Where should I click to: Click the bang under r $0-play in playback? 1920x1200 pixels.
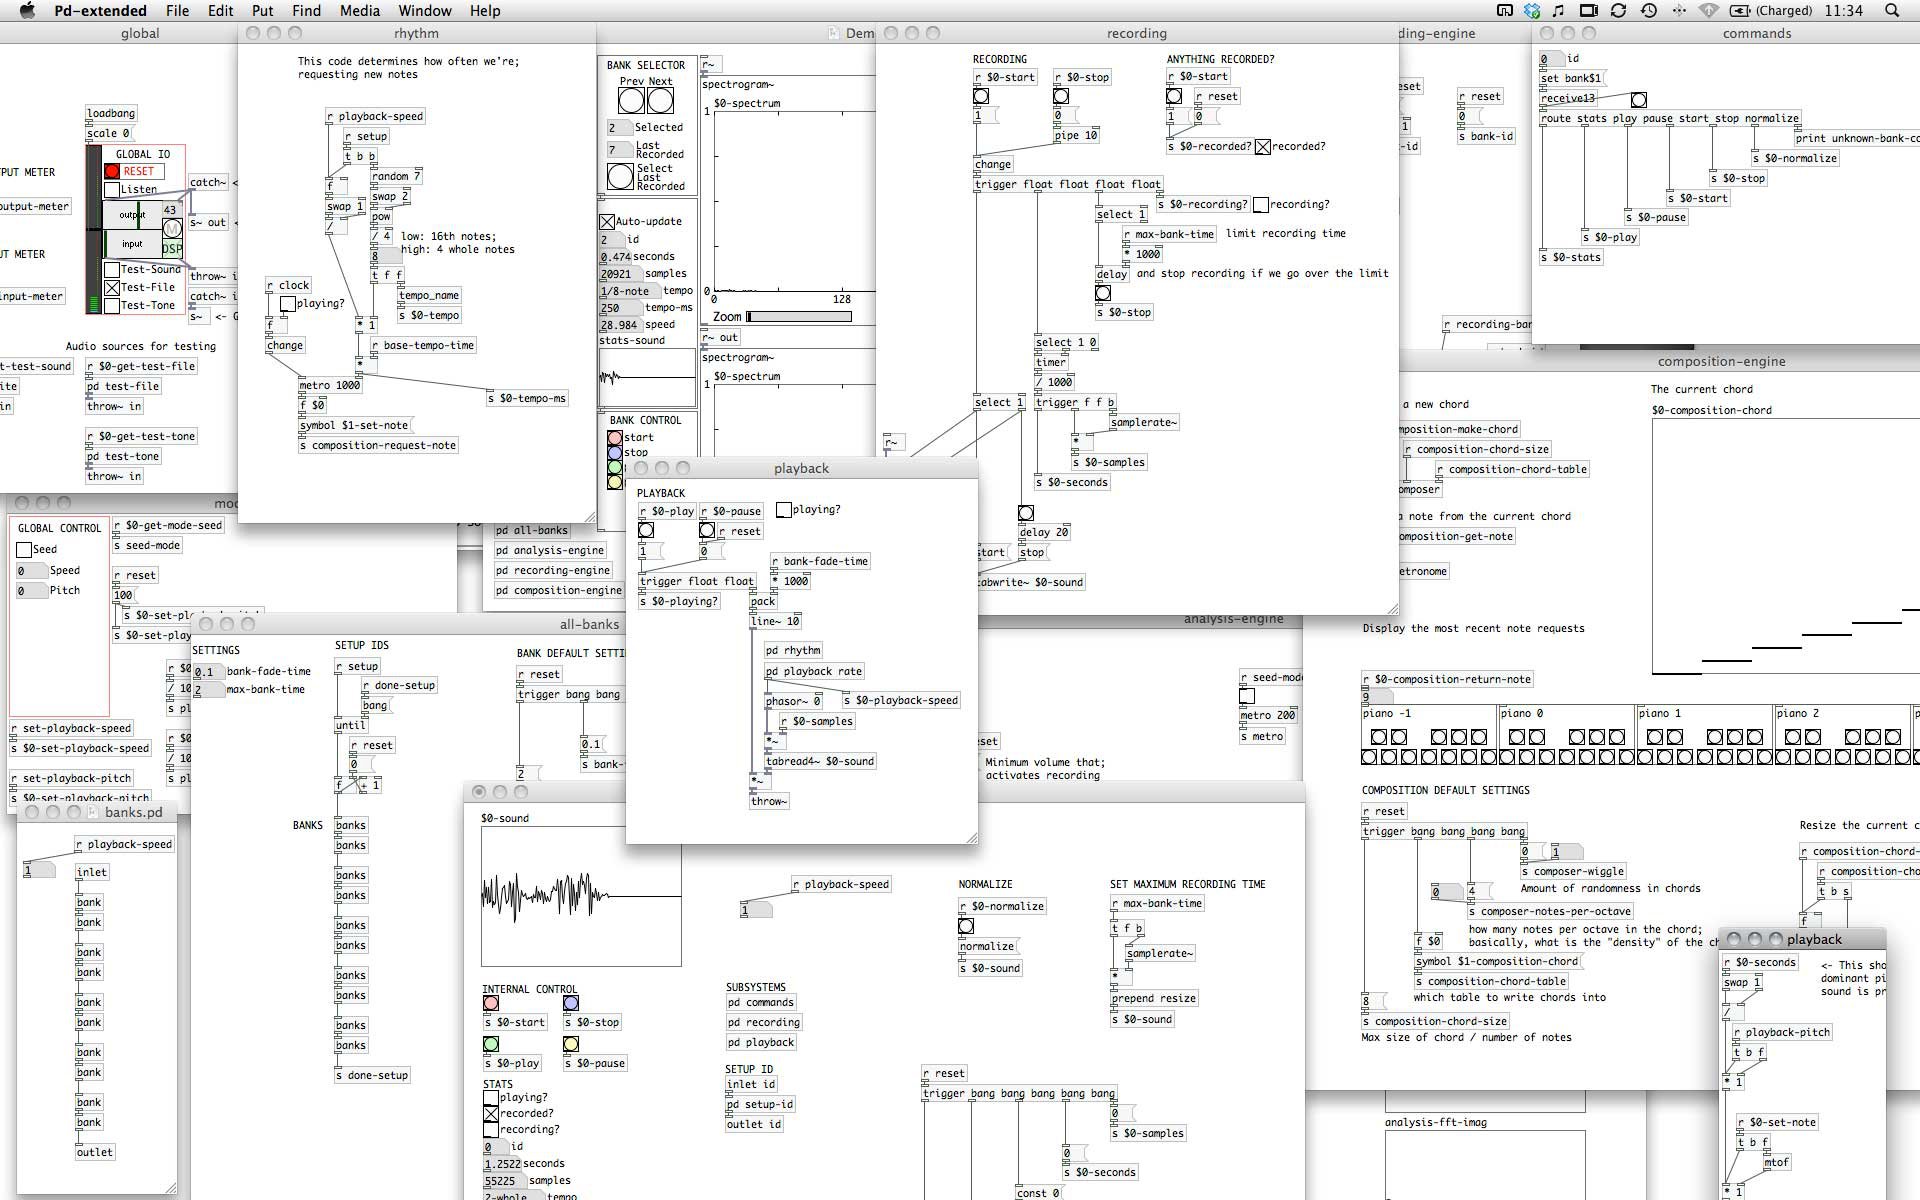[646, 531]
